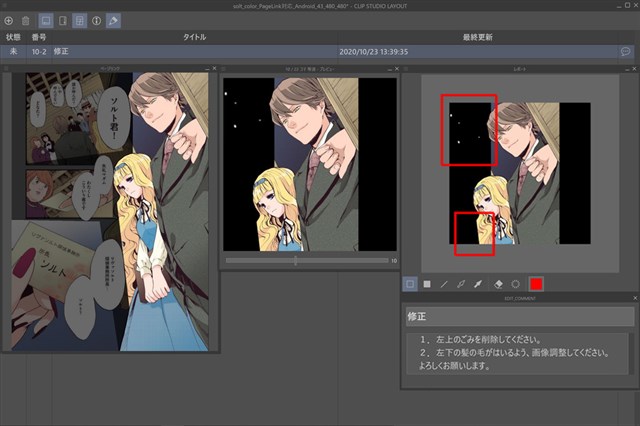
Task: Open the information circle icon
Action: click(x=96, y=20)
